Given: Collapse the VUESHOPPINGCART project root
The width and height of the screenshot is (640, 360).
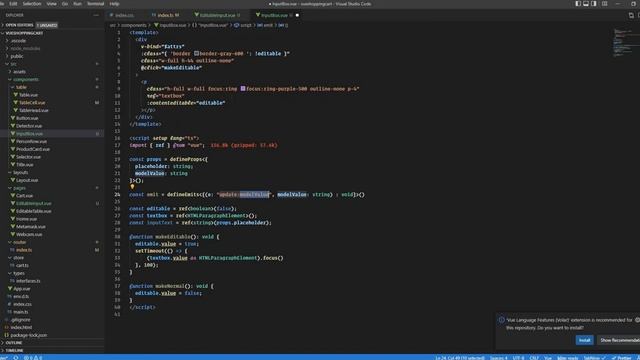Looking at the screenshot, I should (24, 33).
